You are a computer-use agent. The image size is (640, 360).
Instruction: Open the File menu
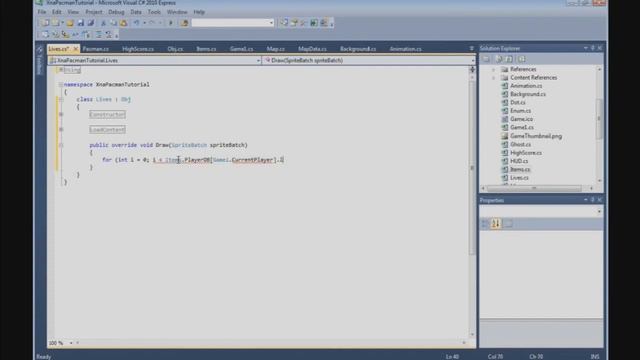(x=42, y=12)
